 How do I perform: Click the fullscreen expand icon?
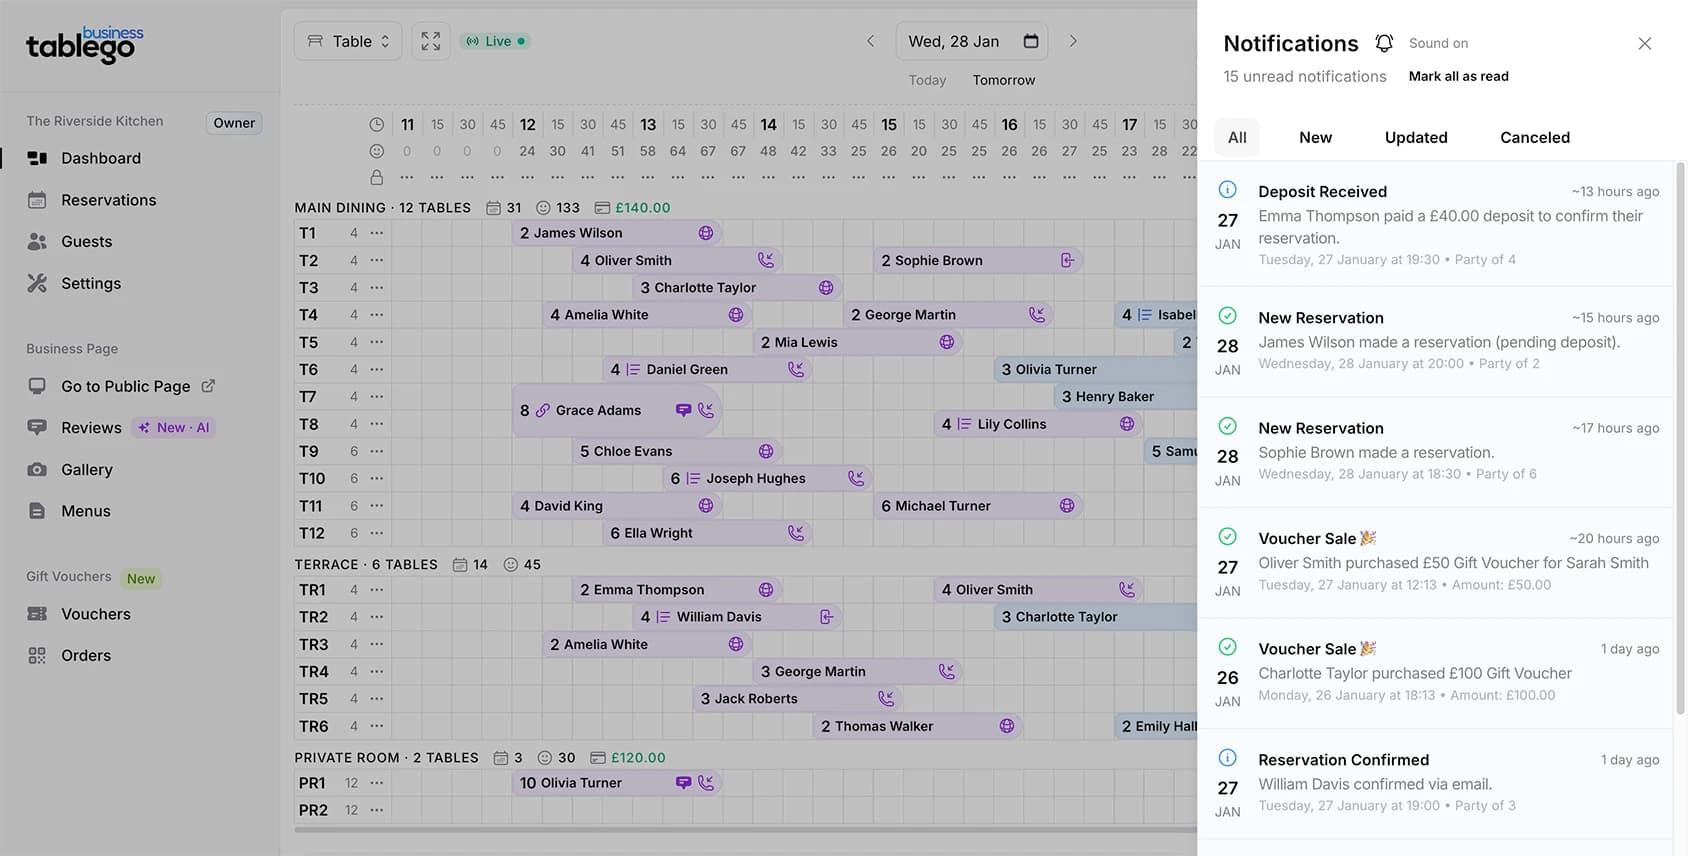tap(431, 41)
